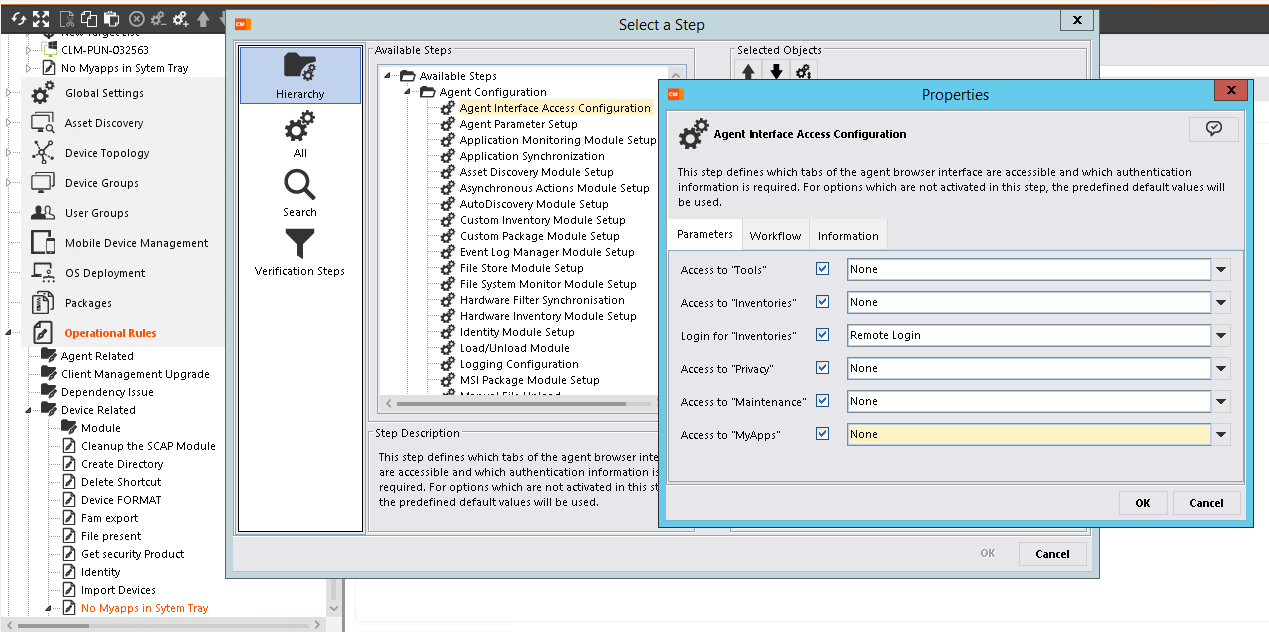Select Operational Rules in left sidebar
1269x632 pixels.
(110, 333)
